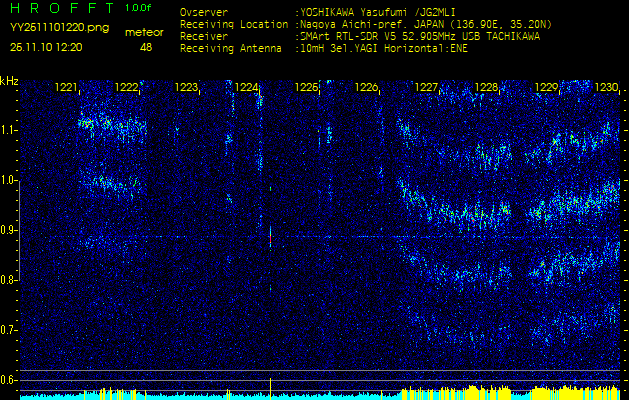Select the 0.7 kHz axis label

(x=10, y=330)
